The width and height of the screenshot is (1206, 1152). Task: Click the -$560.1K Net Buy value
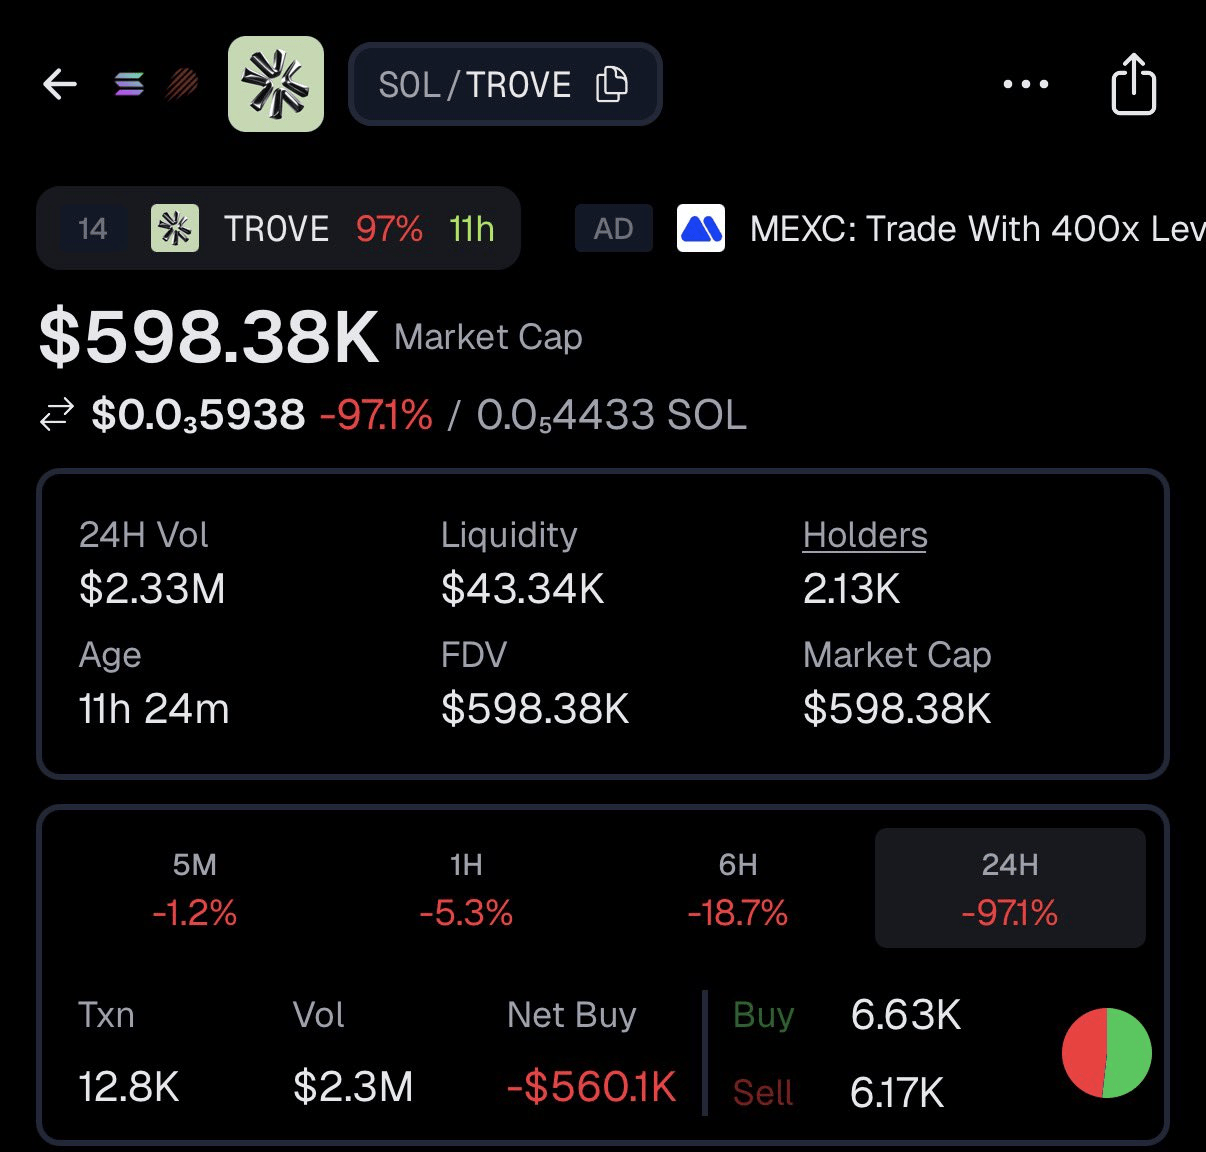592,1087
